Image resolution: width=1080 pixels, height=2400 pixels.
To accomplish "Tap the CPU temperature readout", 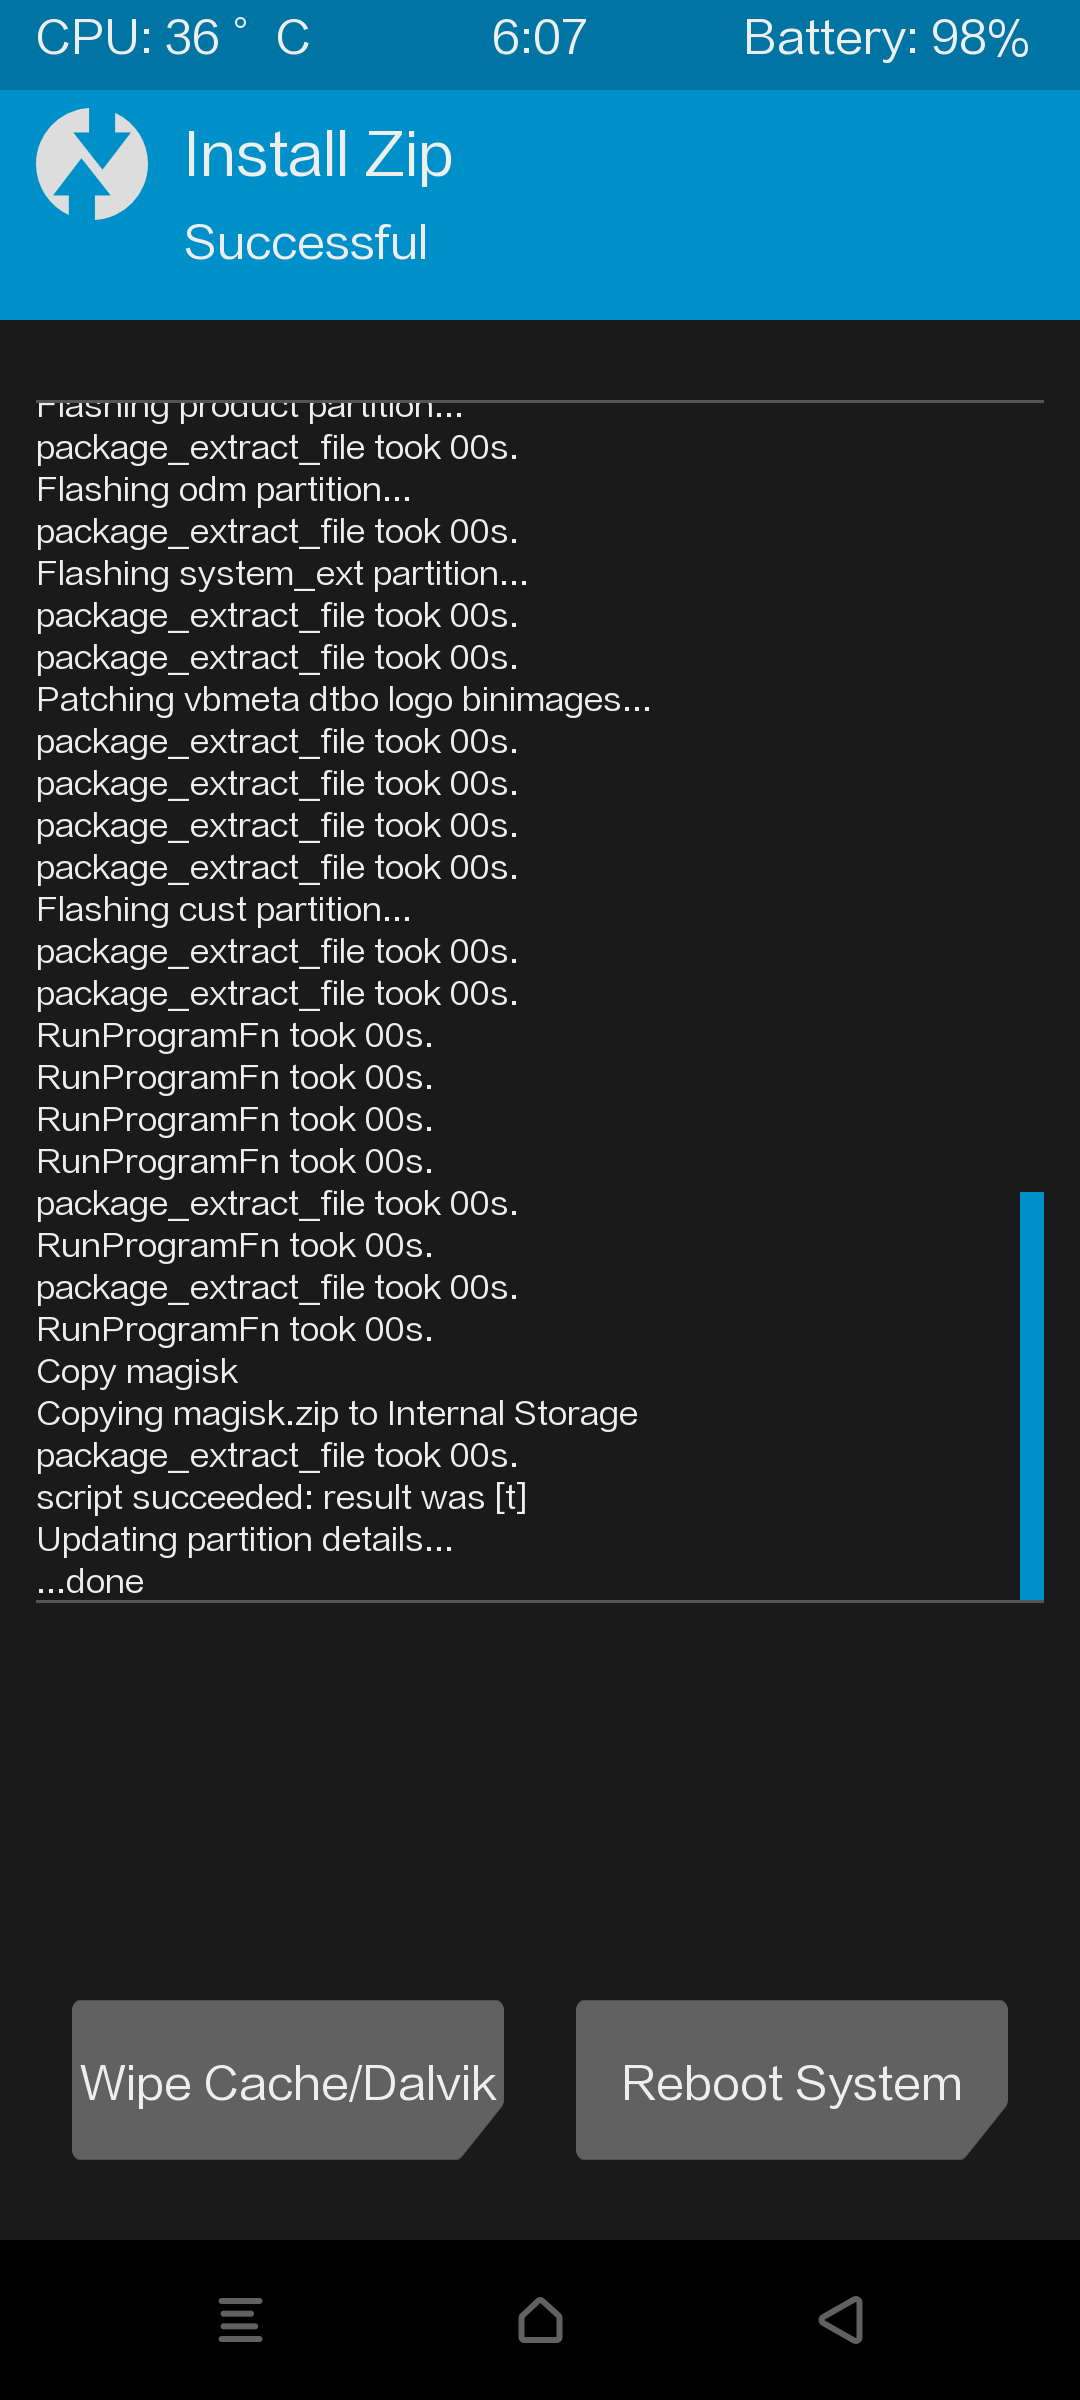I will click(x=173, y=40).
